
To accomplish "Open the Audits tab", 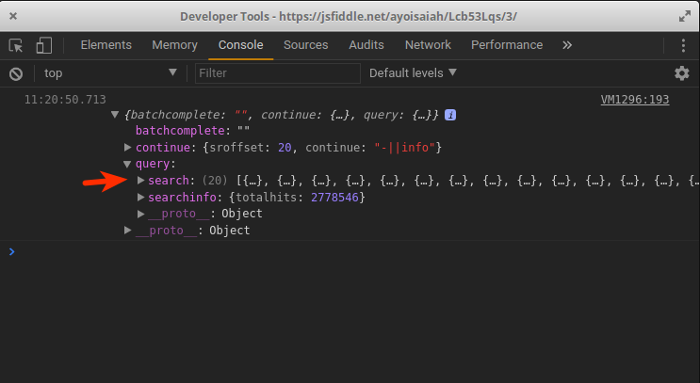I will 367,45.
